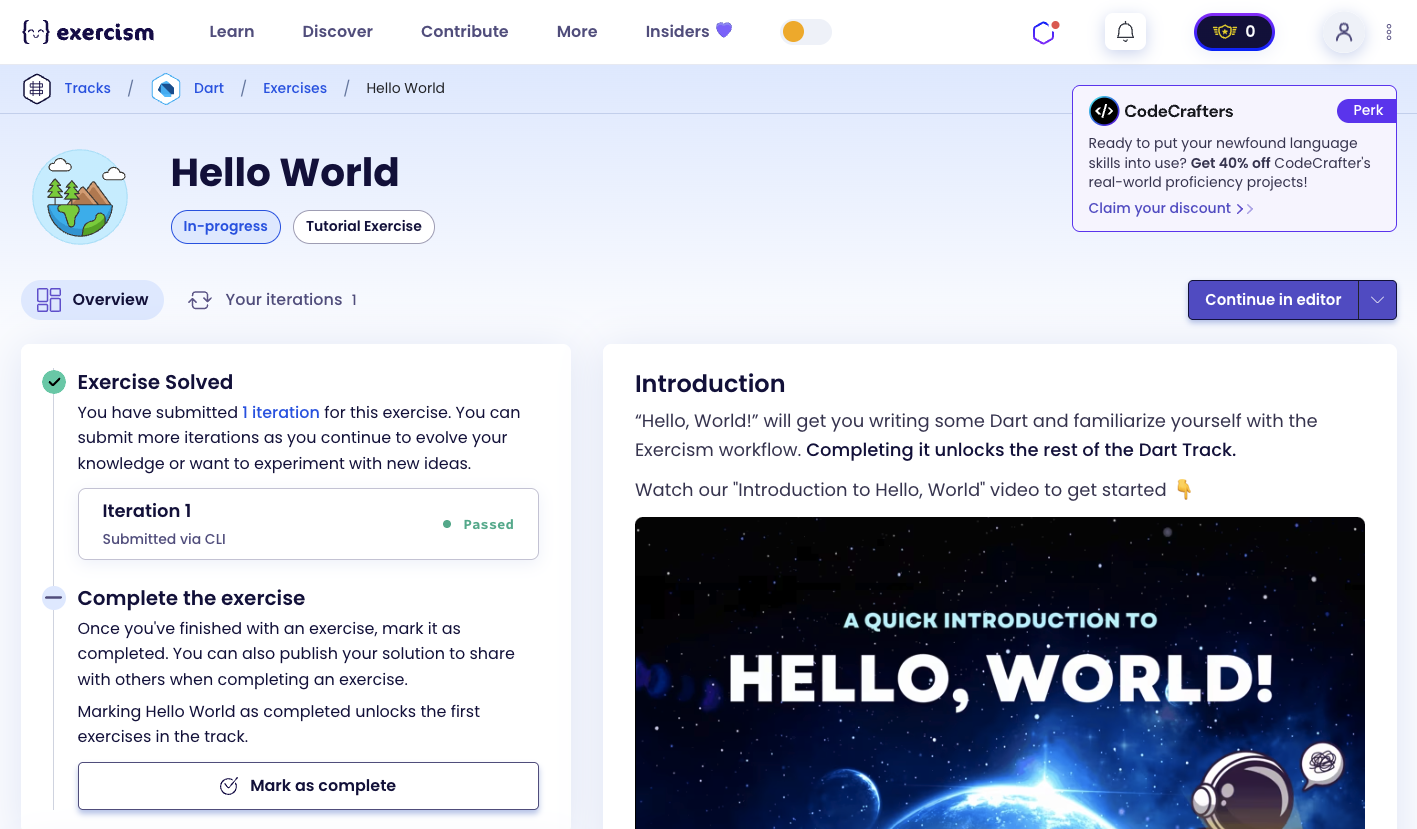Screen dimensions: 1417x829
Task: Click the reputation hexagon icon
Action: tap(1043, 31)
